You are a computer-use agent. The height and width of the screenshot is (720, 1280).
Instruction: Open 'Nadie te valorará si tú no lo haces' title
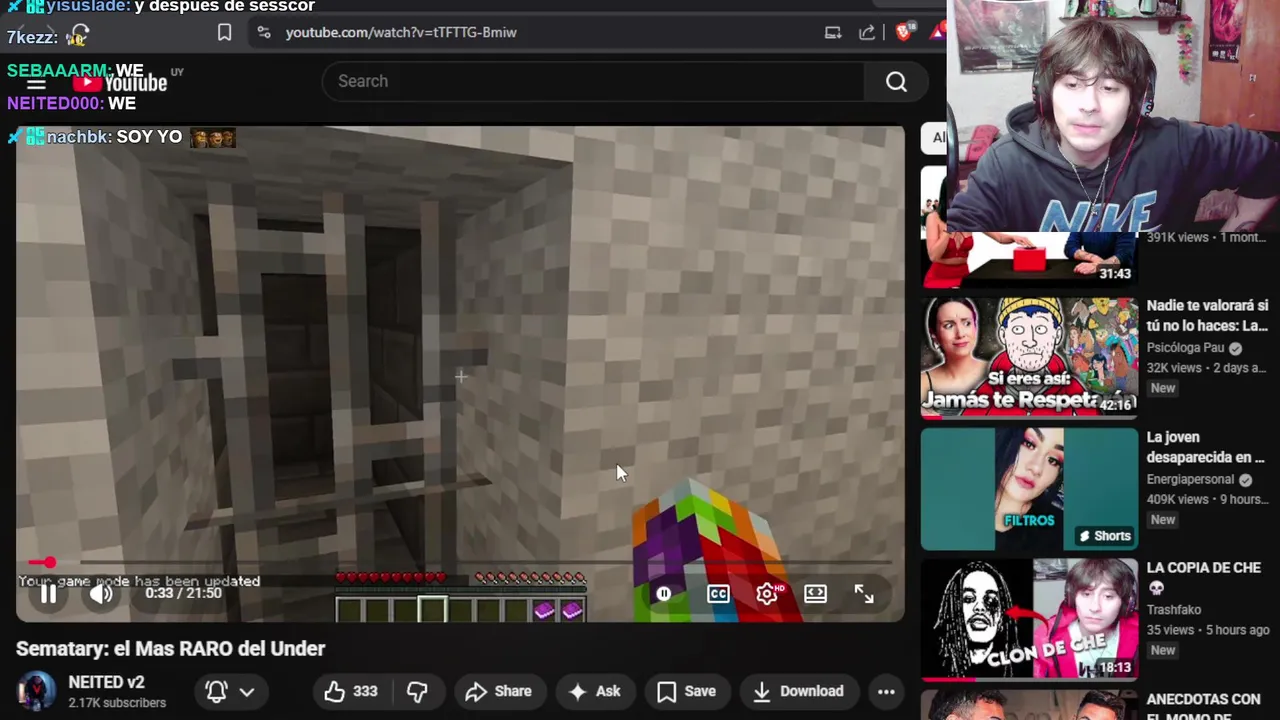[x=1207, y=316]
